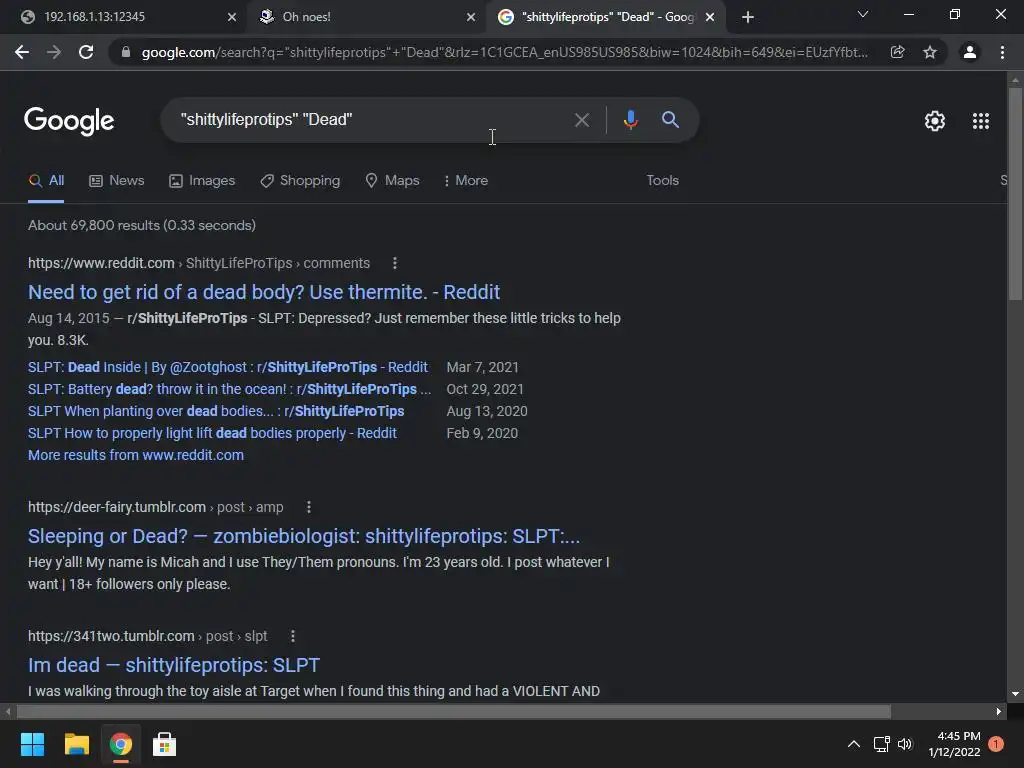Open Google quick settings gear
1024x768 pixels.
(x=935, y=121)
